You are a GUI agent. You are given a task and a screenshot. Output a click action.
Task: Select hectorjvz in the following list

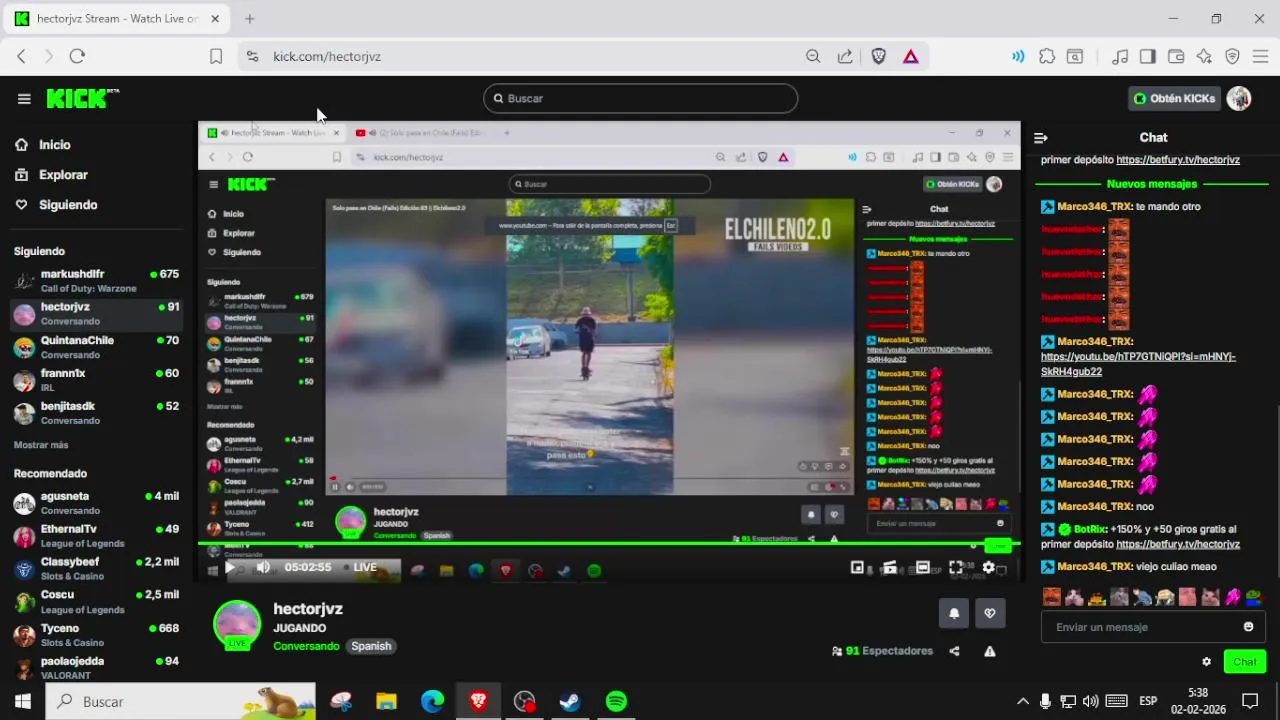coord(96,314)
